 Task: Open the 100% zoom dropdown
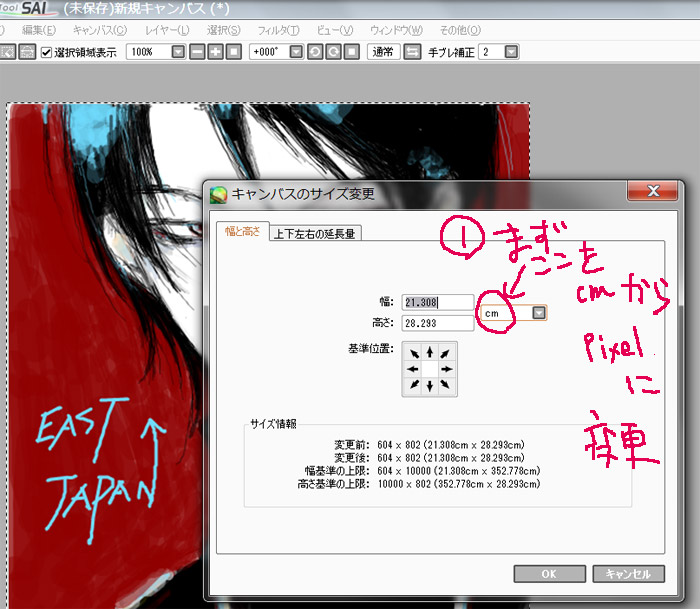178,52
